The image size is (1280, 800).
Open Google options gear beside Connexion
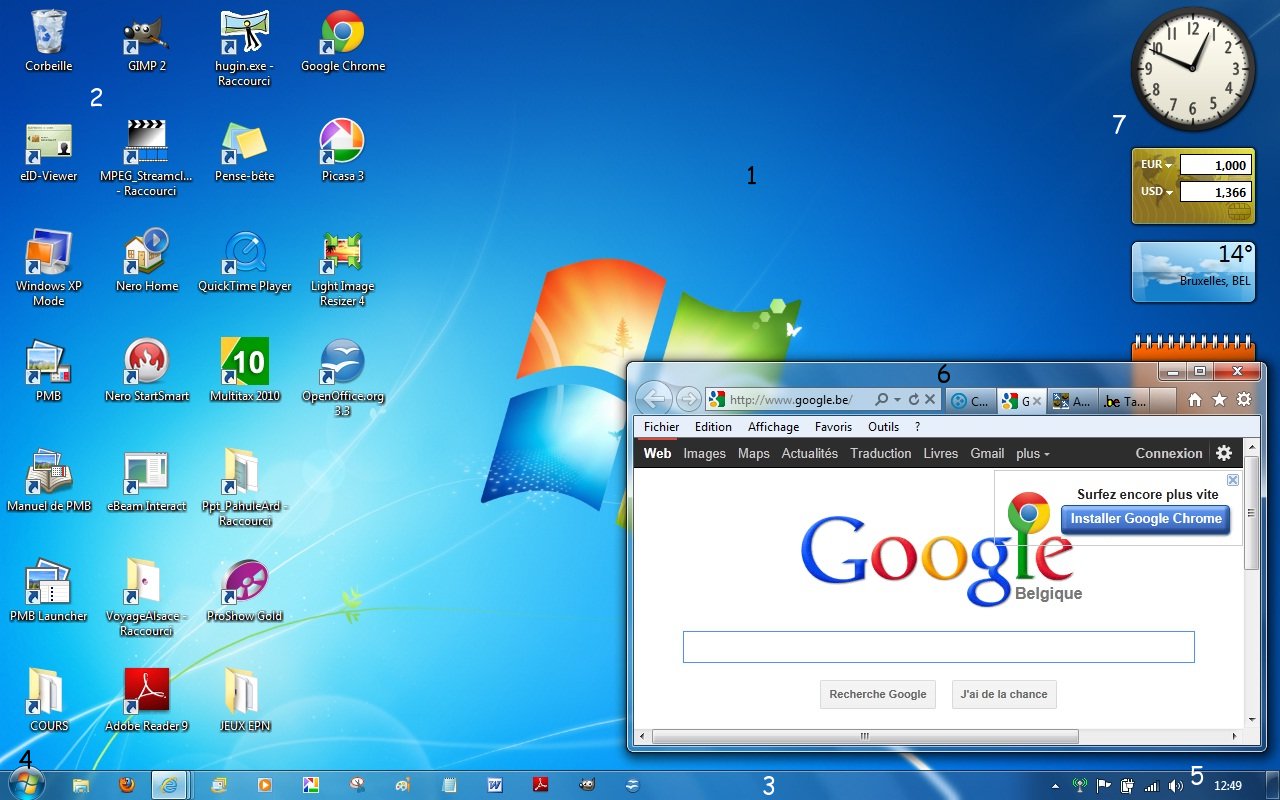coord(1224,453)
